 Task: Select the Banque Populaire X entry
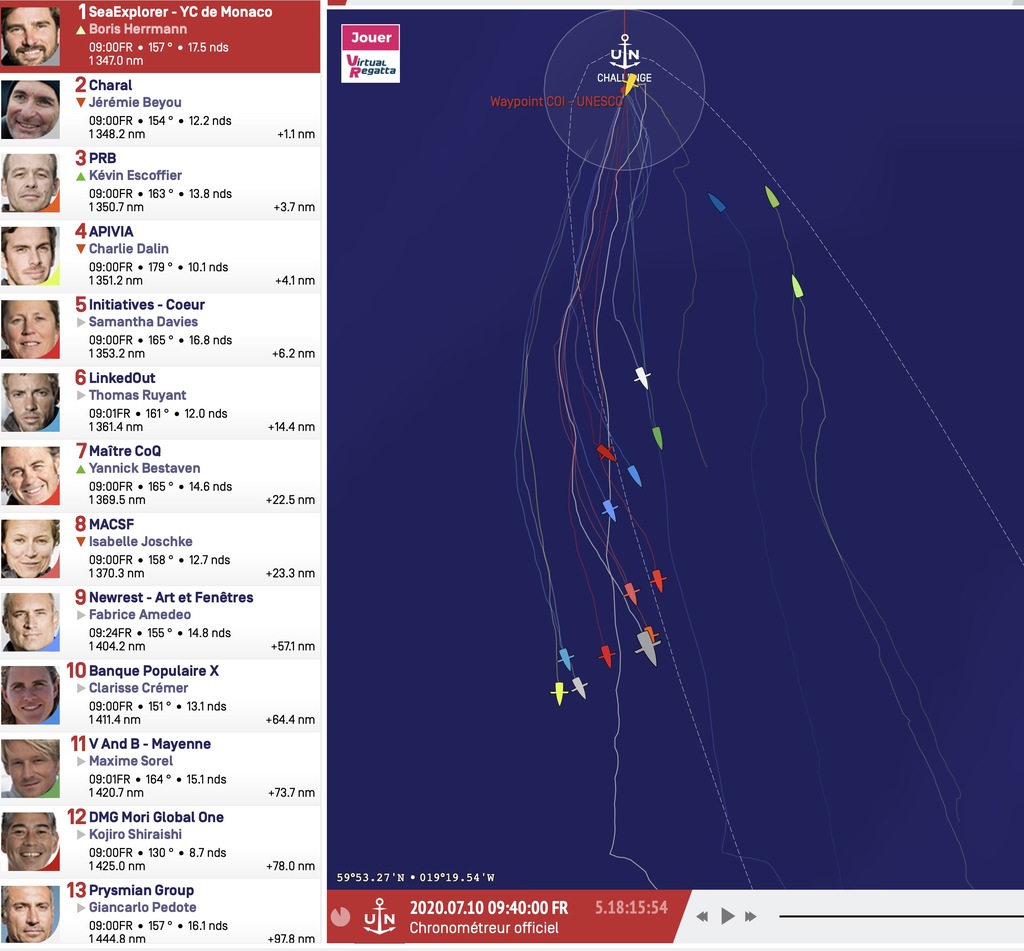point(161,694)
